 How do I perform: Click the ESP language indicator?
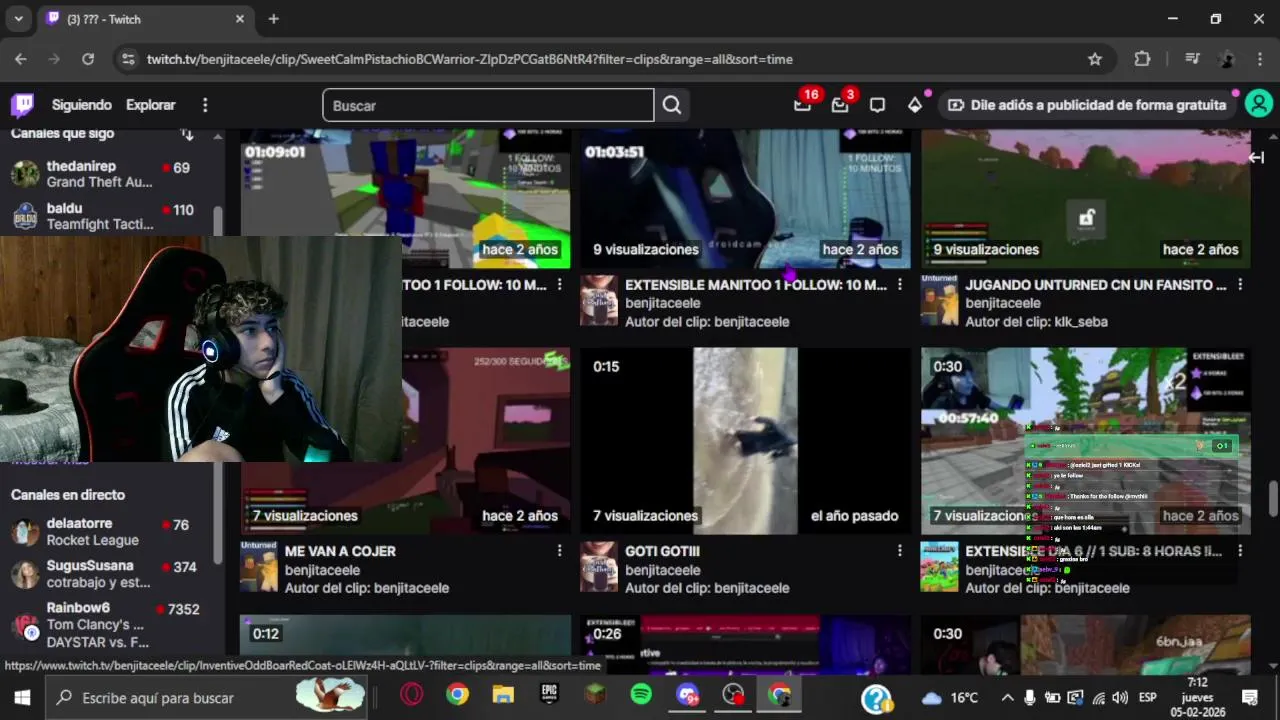[x=1148, y=697]
